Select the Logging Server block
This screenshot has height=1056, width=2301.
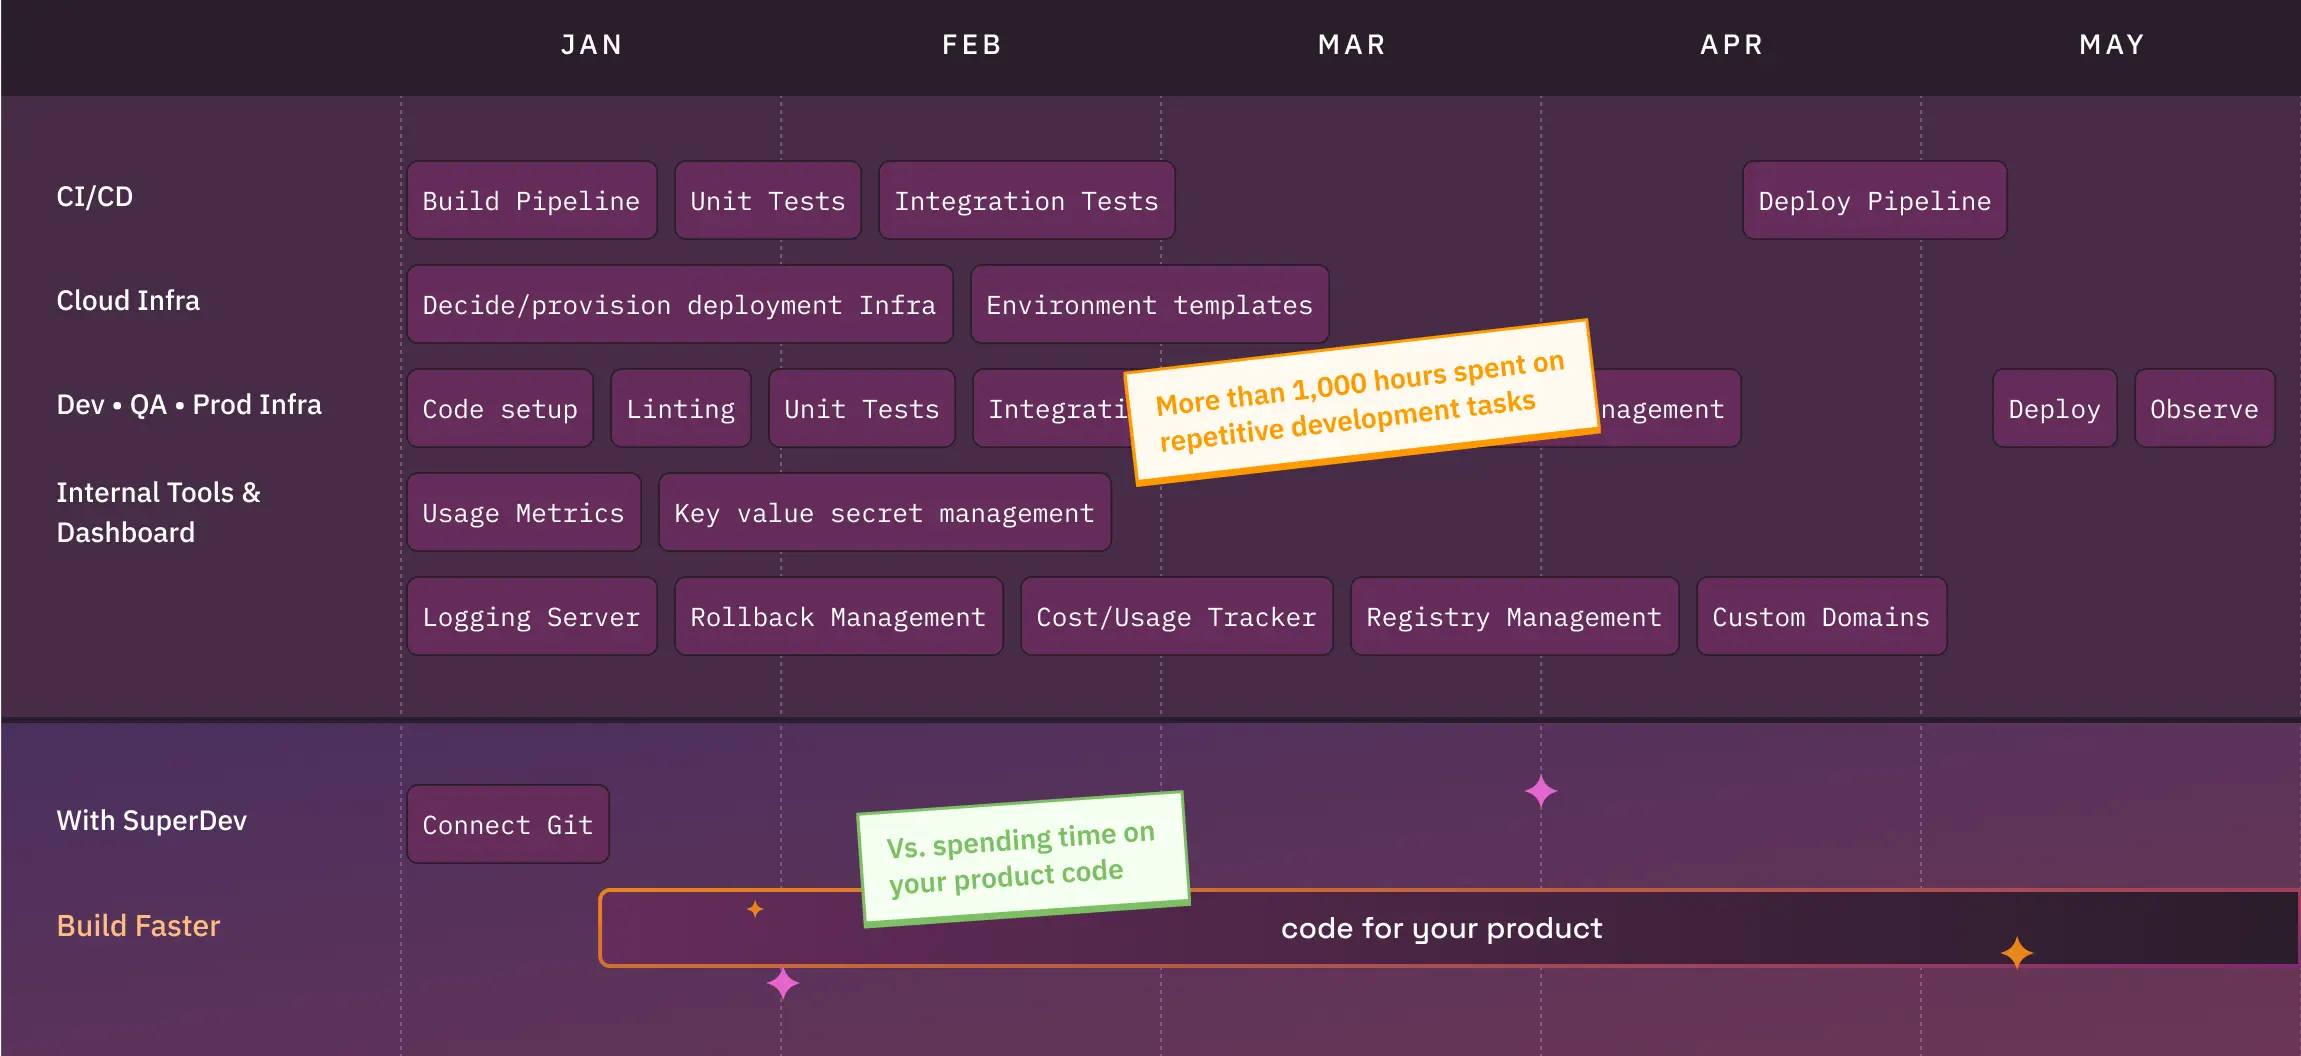(531, 617)
